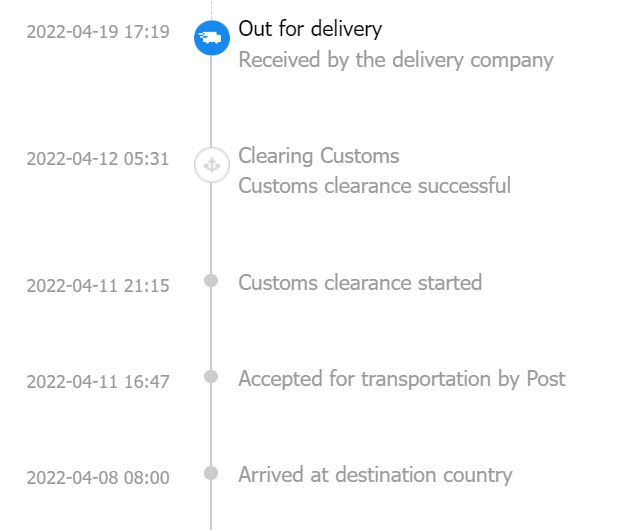Viewport: 620px width, 530px height.
Task: Click the 2022-04-12 05:31 timestamp
Action: click(x=98, y=159)
